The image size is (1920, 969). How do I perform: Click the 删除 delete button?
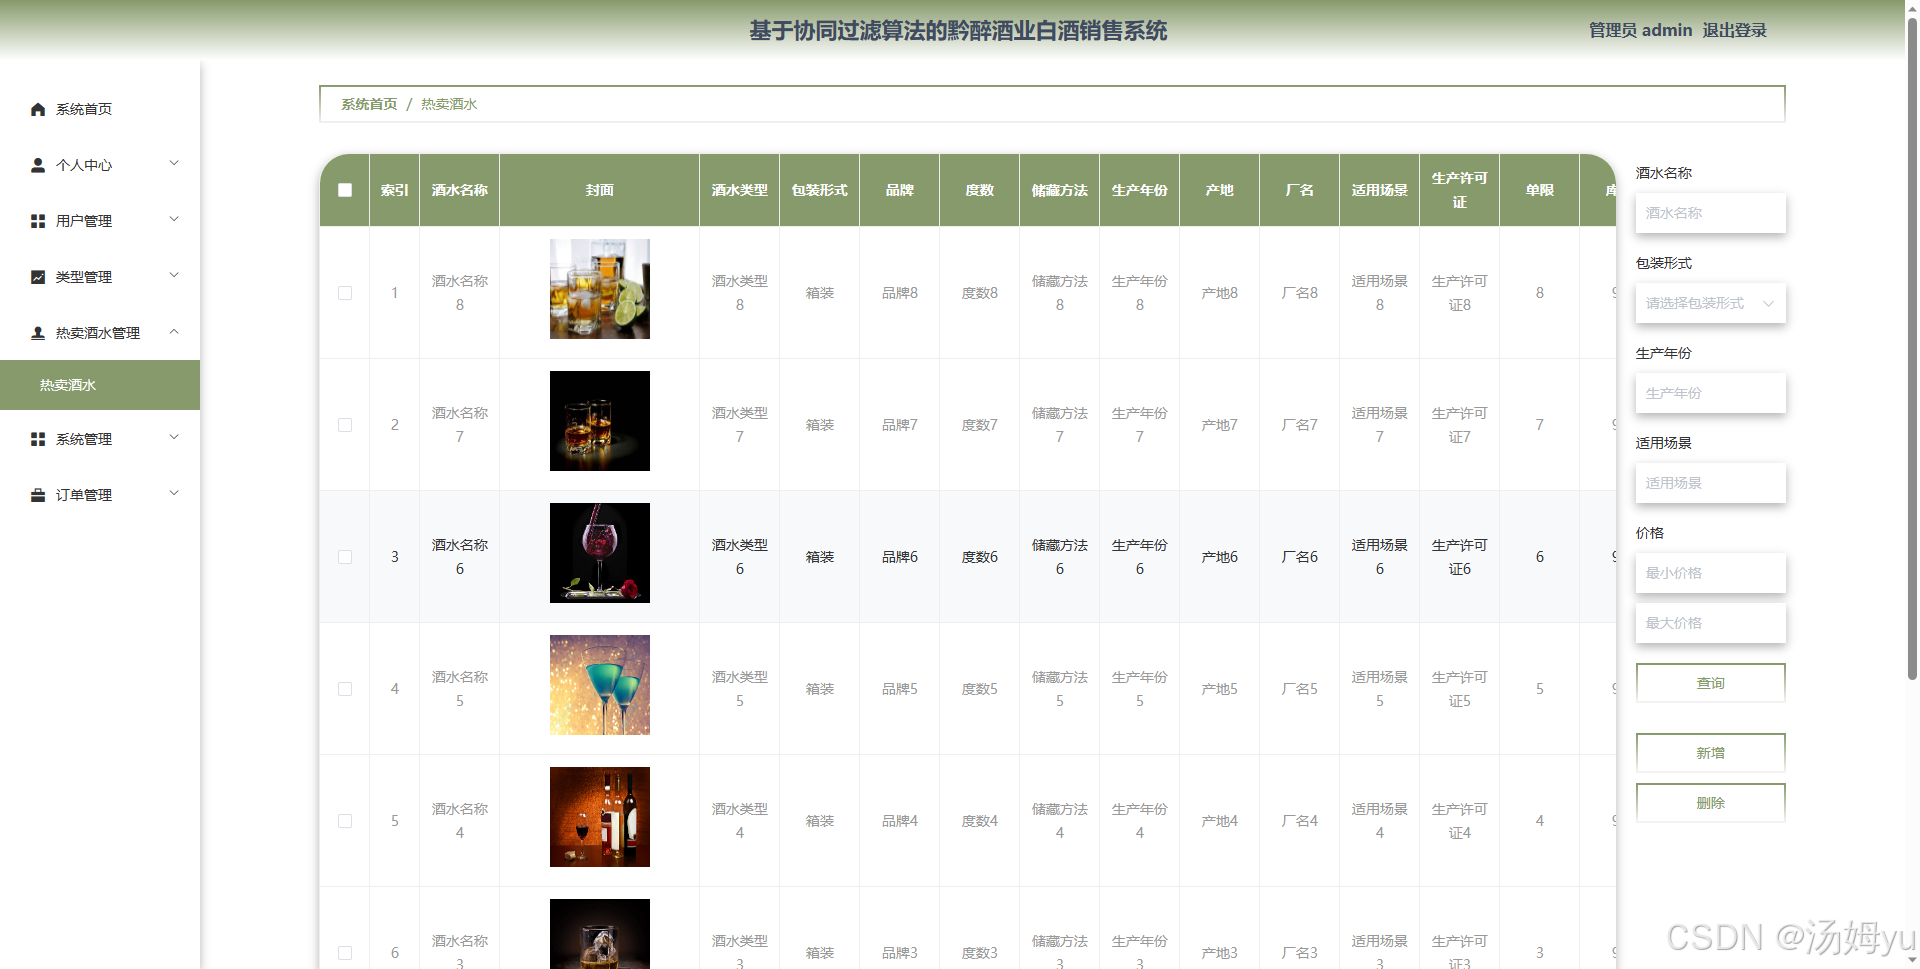pyautogui.click(x=1710, y=803)
